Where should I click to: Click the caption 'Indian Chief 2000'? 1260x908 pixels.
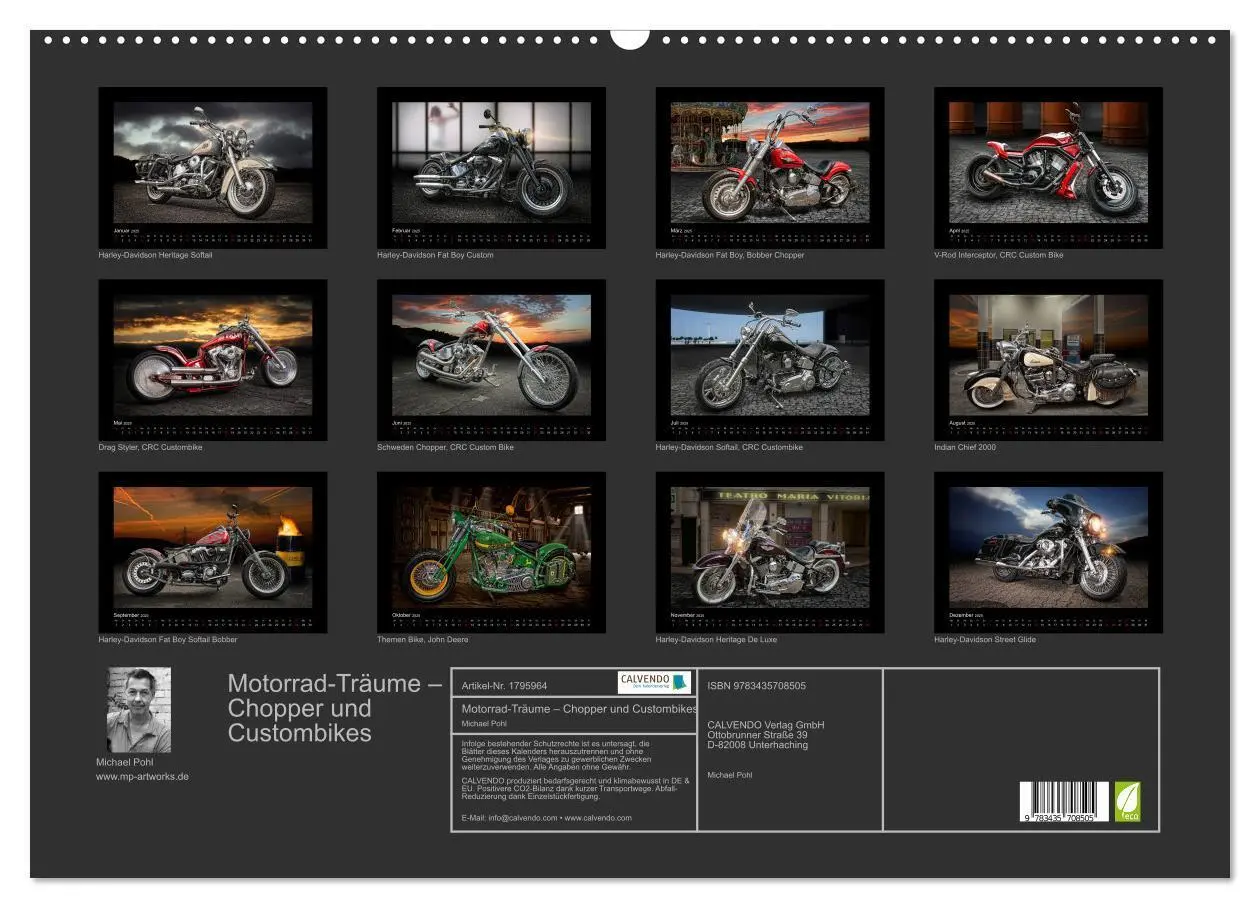[965, 447]
